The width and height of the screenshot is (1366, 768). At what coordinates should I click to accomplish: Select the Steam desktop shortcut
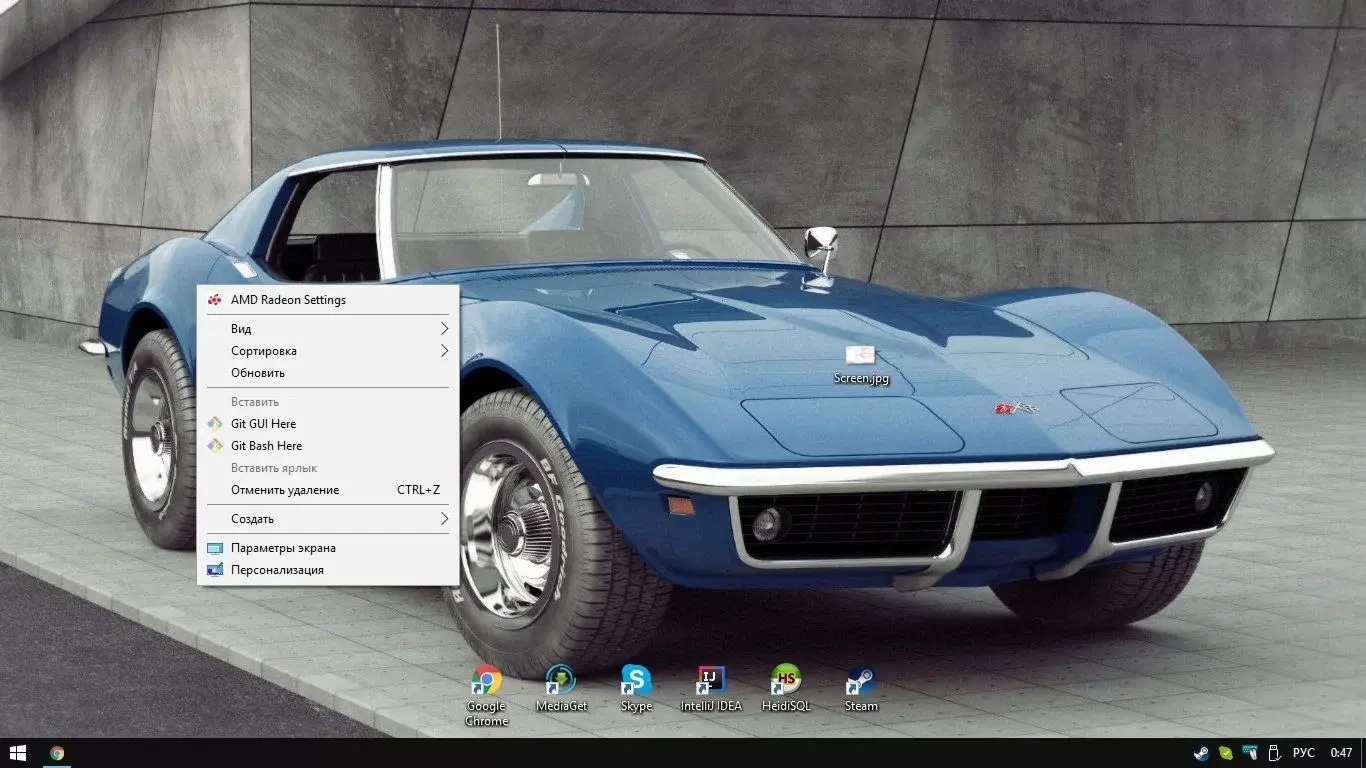coord(861,689)
